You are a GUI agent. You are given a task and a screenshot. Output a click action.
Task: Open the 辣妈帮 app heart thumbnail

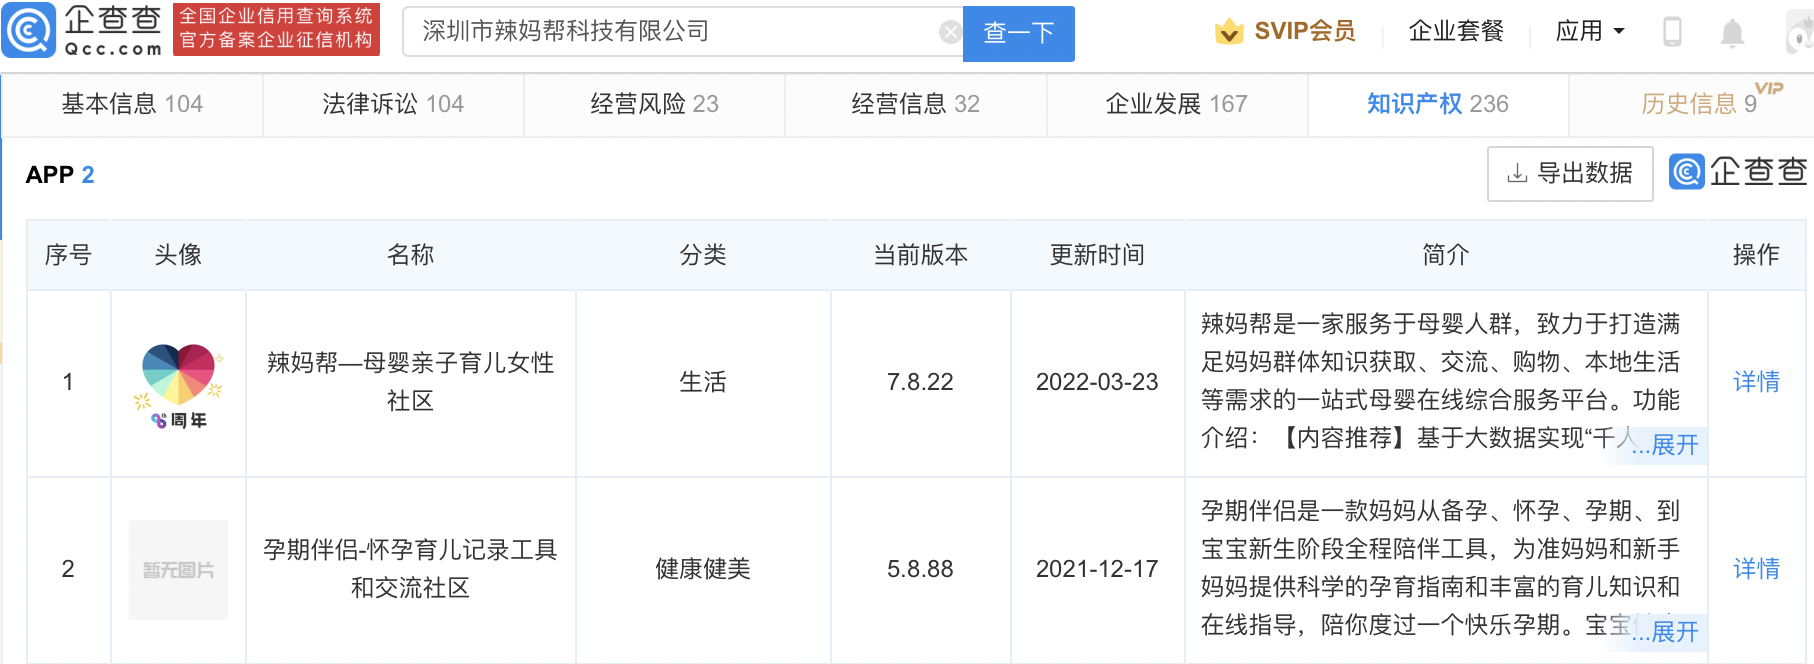coord(179,385)
